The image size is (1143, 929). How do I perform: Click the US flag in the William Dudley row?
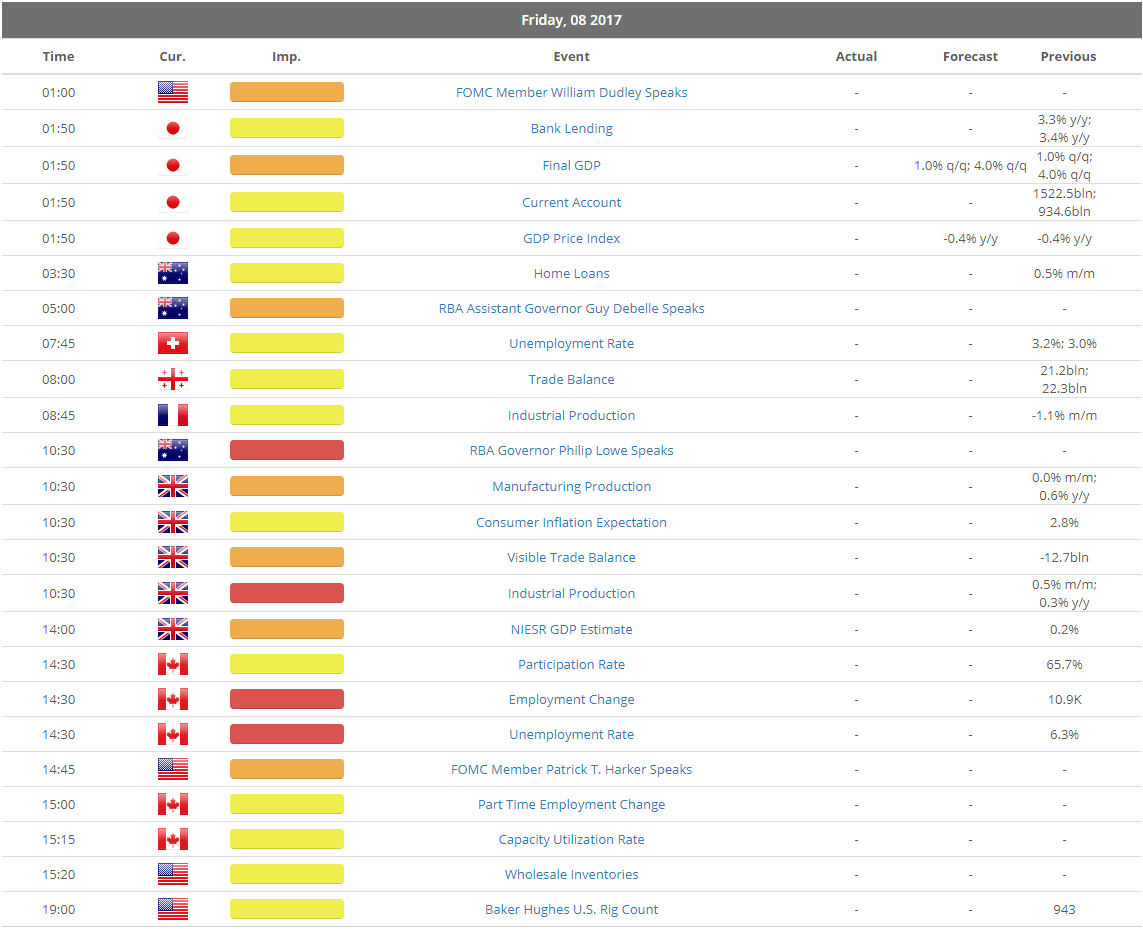[x=172, y=93]
